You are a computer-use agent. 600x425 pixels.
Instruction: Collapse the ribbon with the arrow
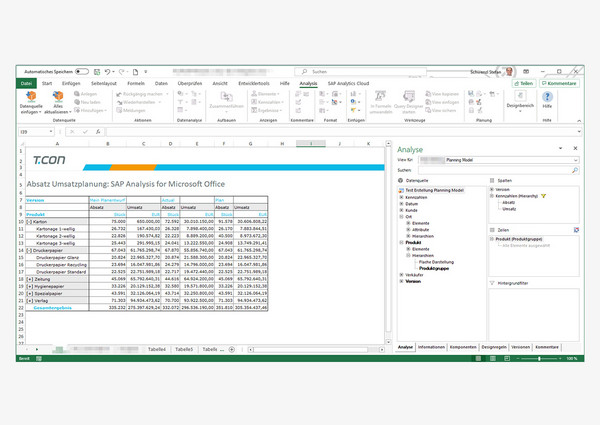(x=579, y=120)
